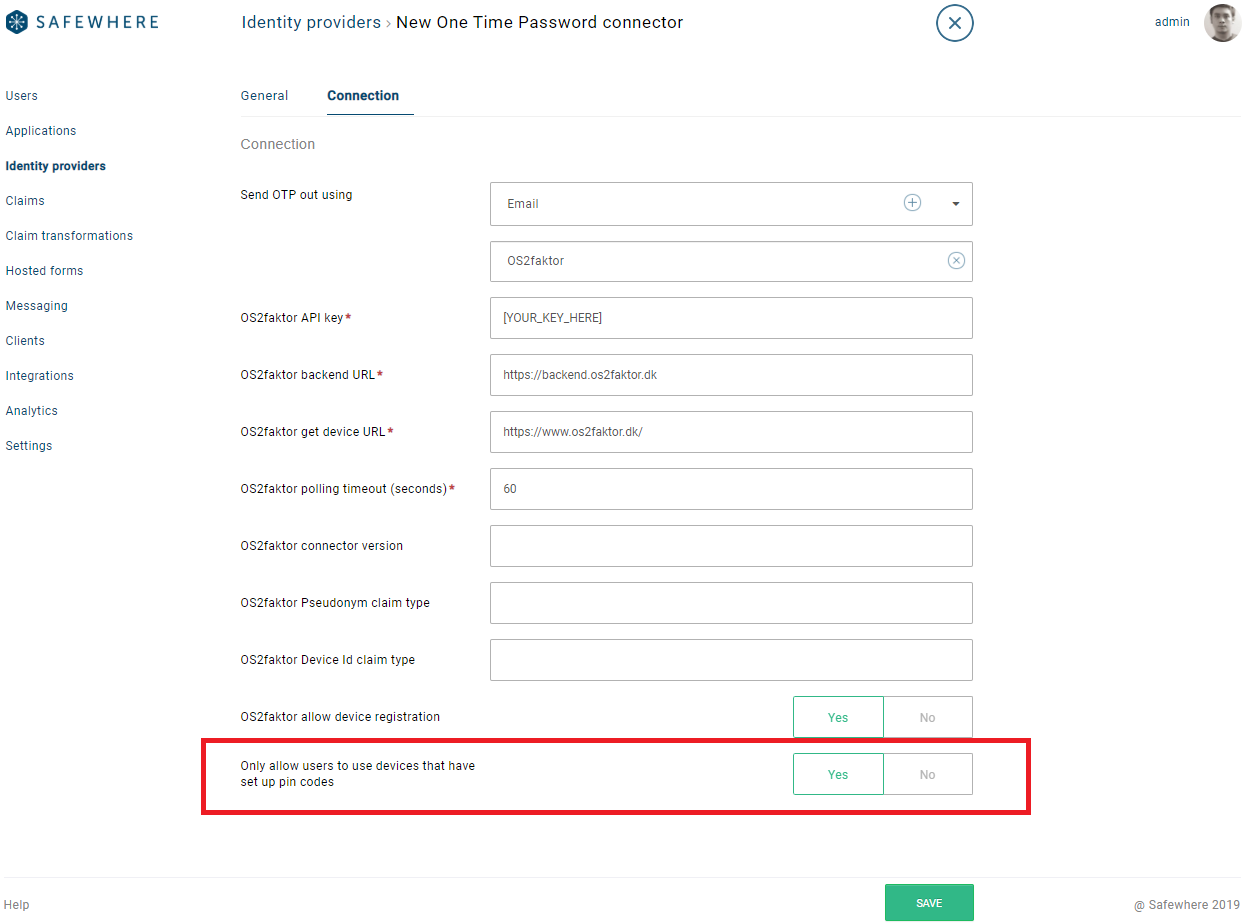
Task: Click the Safewhere logo icon
Action: click(15, 21)
